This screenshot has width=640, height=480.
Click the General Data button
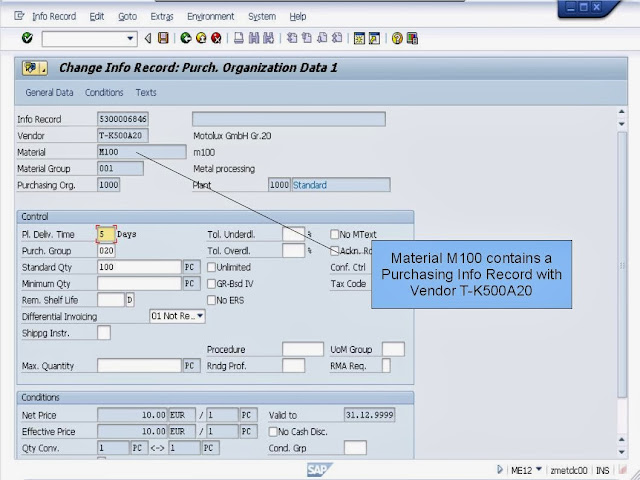click(x=49, y=92)
